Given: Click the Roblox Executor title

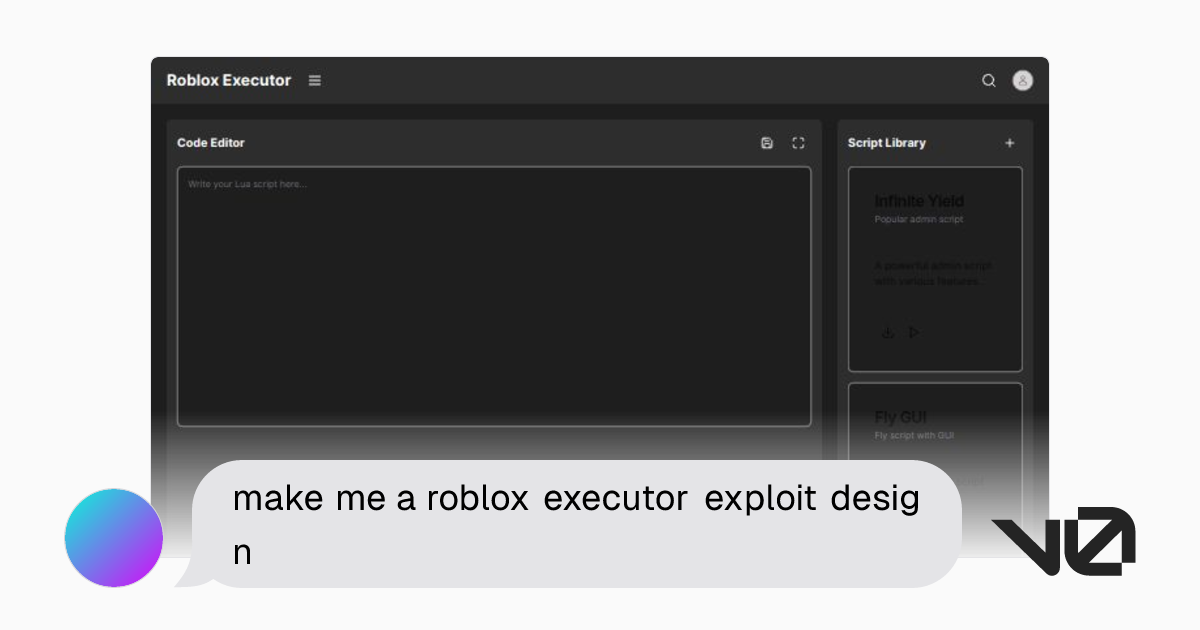Looking at the screenshot, I should [x=229, y=81].
